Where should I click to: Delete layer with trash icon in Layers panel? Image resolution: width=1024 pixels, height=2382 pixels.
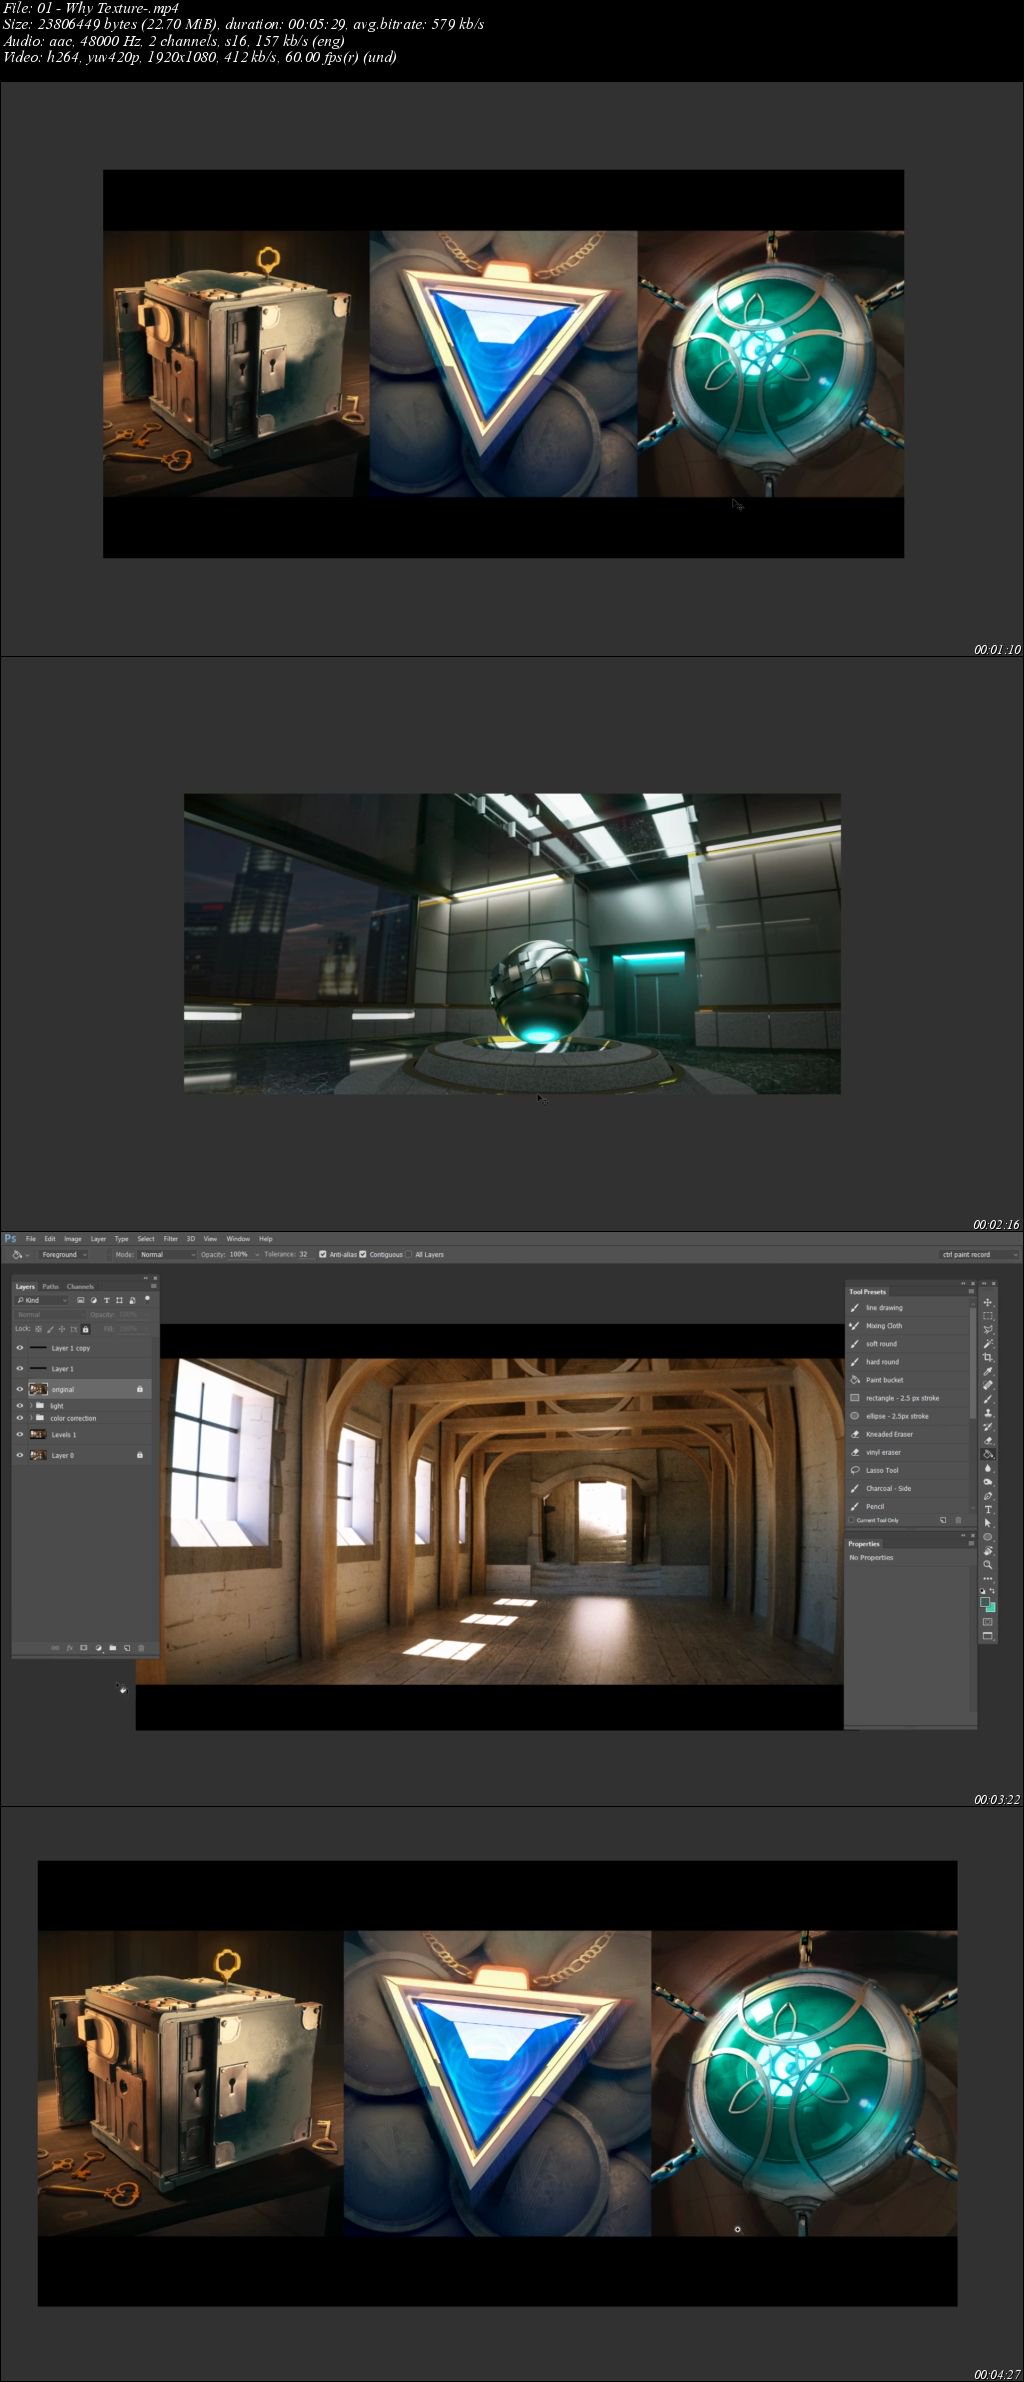[141, 1648]
